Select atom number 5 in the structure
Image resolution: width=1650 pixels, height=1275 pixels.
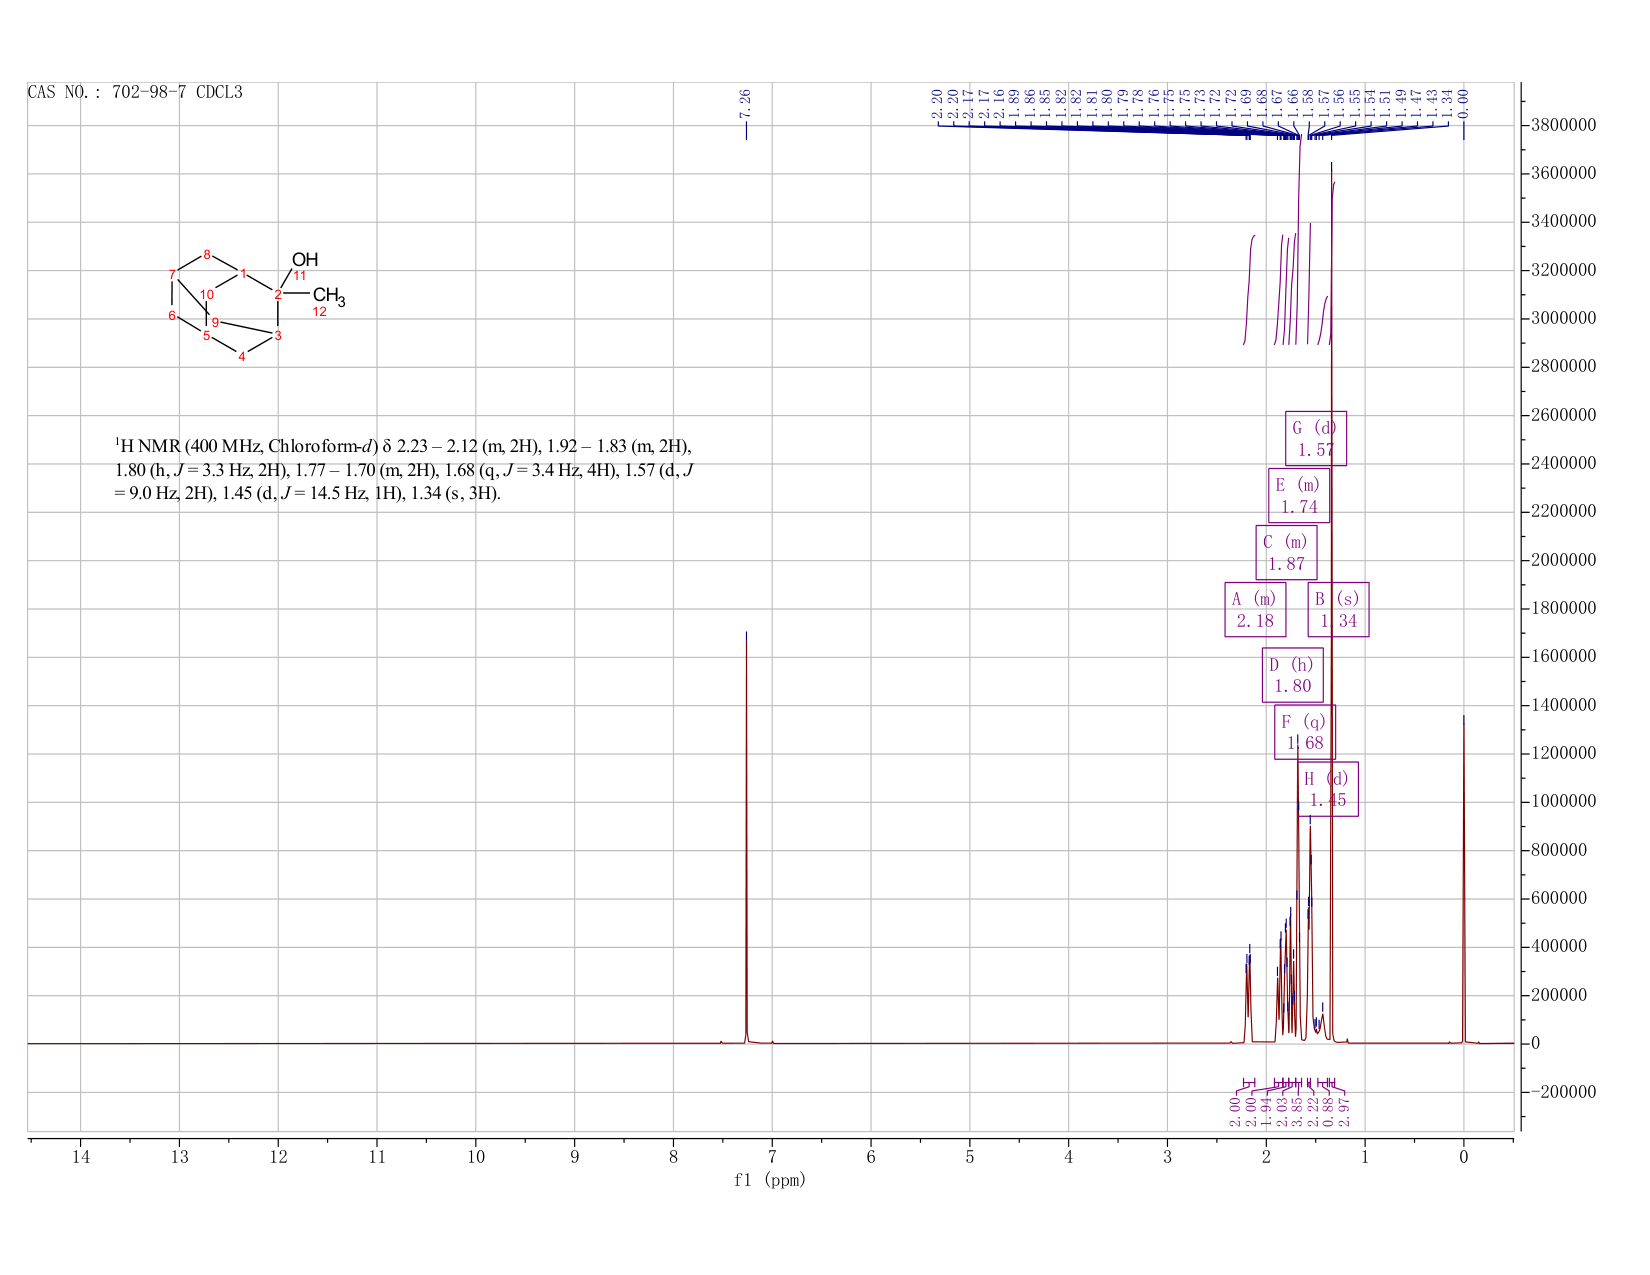[x=207, y=336]
